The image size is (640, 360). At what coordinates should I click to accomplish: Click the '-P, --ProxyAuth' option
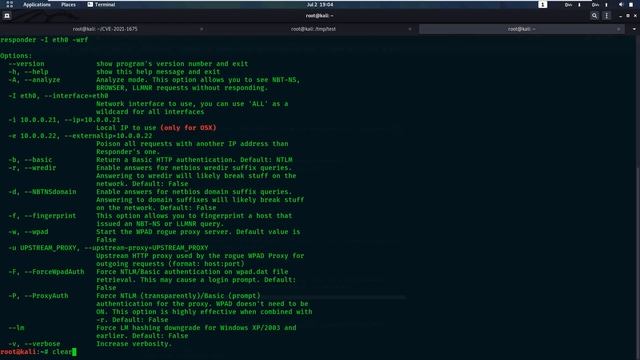point(38,296)
